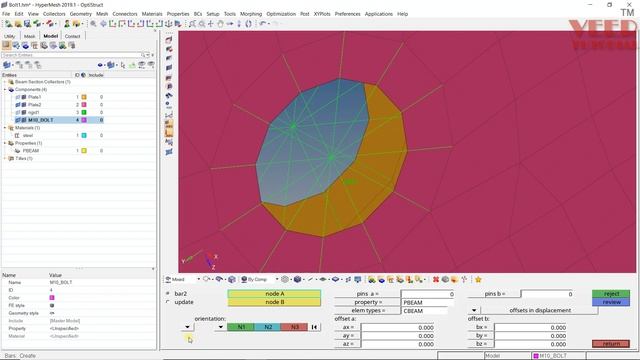Toggle mesh visibility of Plate2
This screenshot has height=360, width=640.
[24, 105]
